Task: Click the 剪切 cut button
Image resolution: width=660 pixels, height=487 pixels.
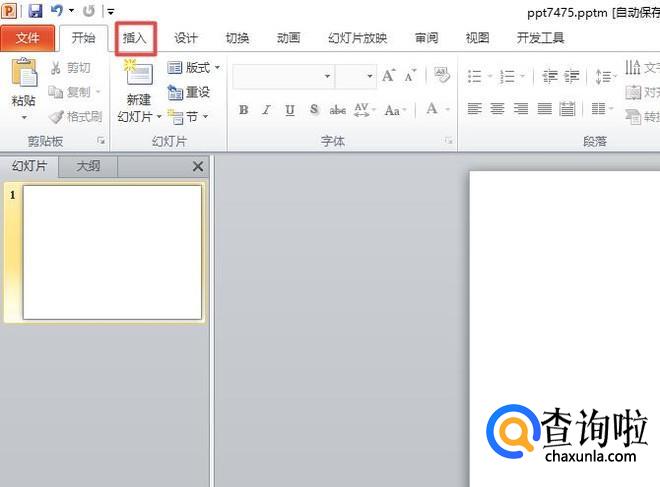Action: [x=71, y=67]
